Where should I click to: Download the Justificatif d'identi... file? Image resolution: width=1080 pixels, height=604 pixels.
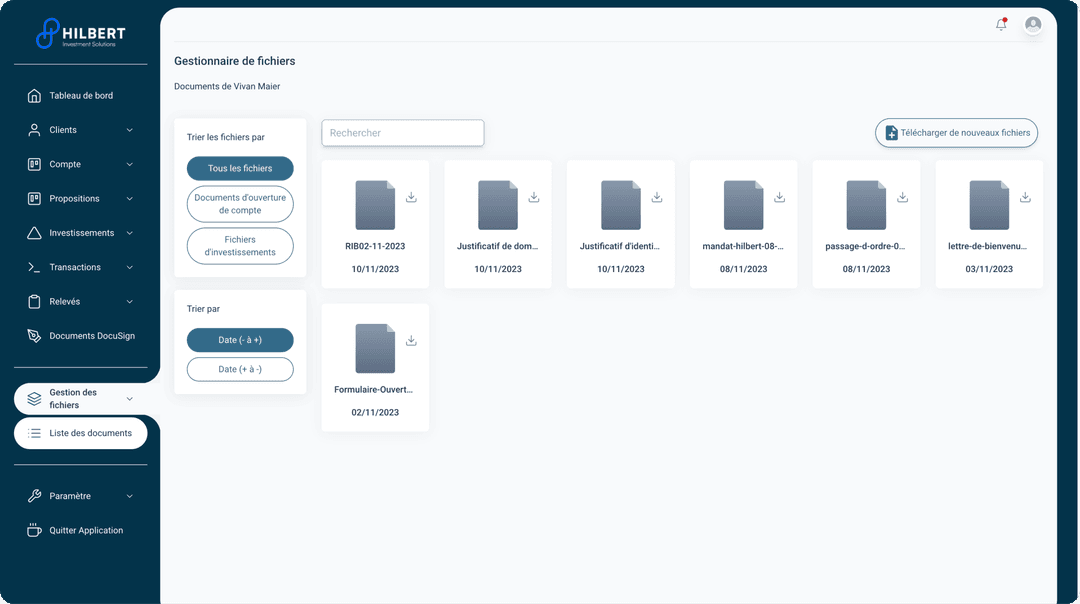657,198
